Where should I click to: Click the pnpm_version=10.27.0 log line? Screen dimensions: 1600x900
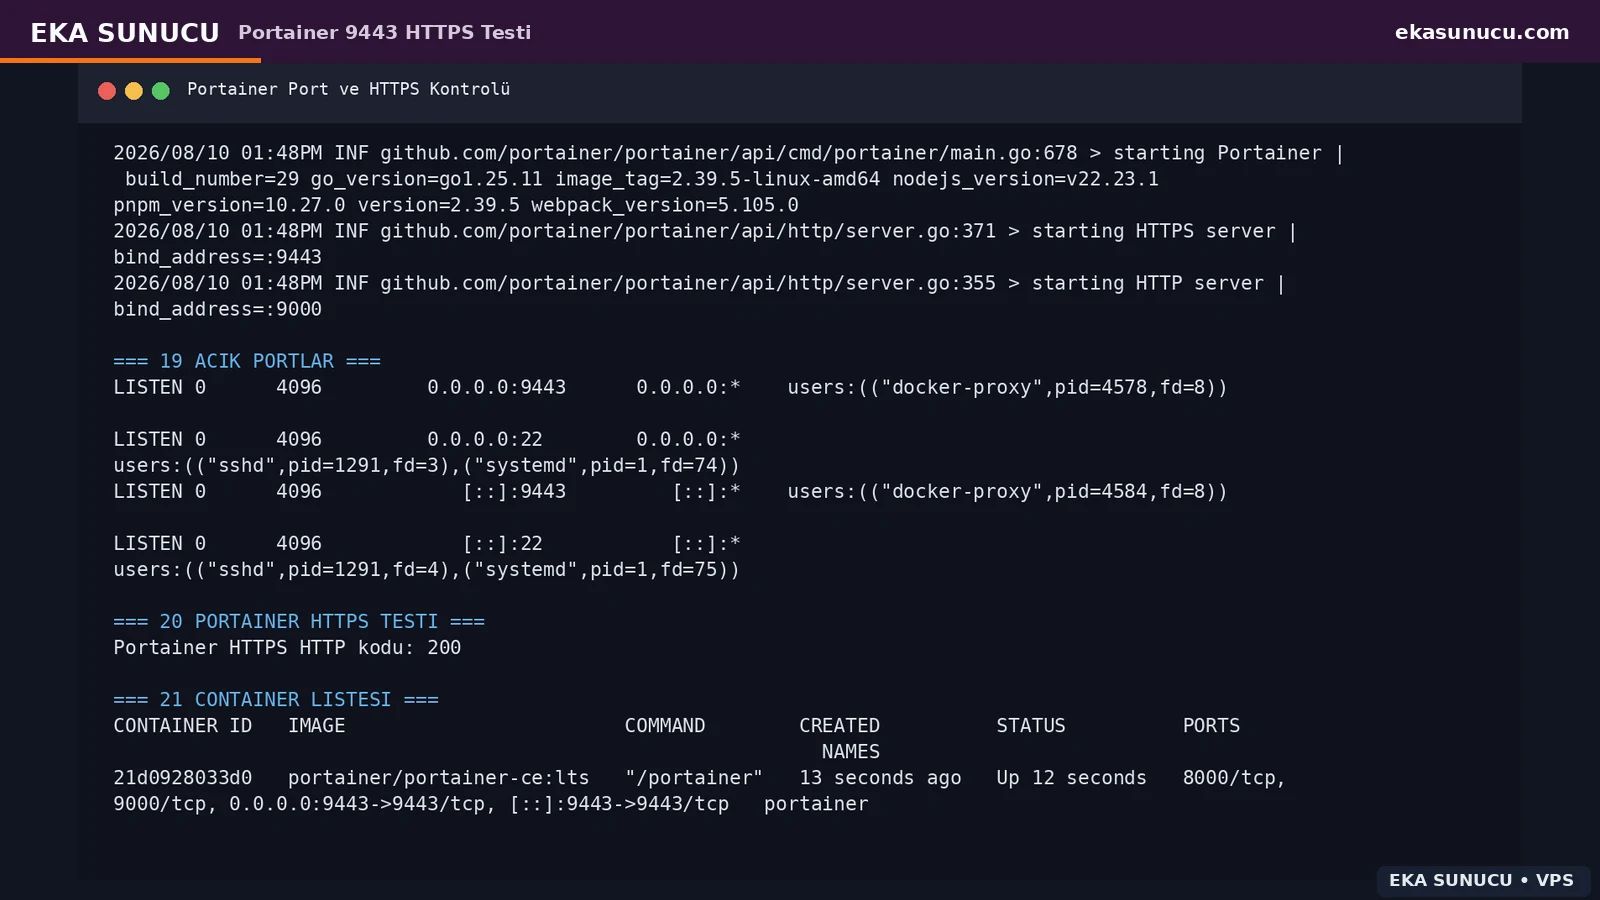pyautogui.click(x=456, y=205)
